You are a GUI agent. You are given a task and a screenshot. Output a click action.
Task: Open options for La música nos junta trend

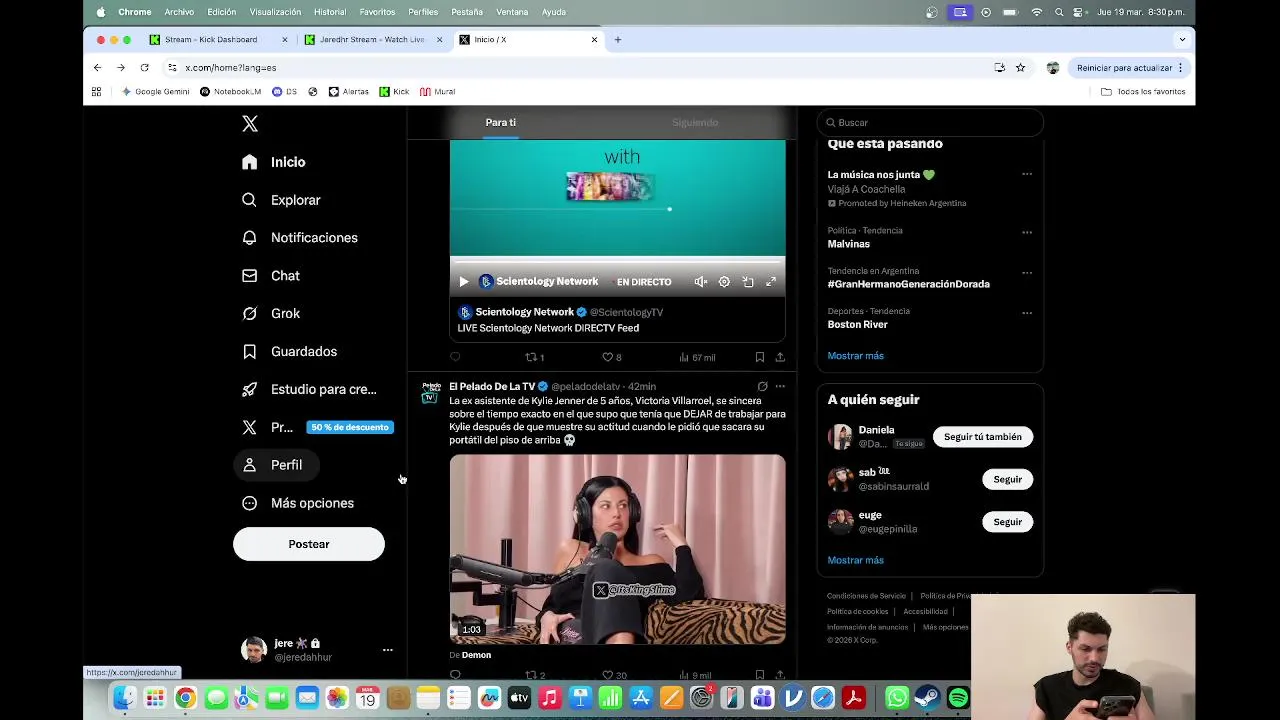click(x=1026, y=174)
